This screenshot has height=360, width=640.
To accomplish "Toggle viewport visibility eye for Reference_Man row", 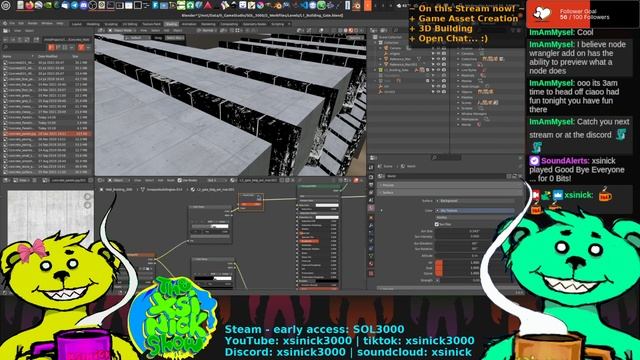I will point(438,59).
